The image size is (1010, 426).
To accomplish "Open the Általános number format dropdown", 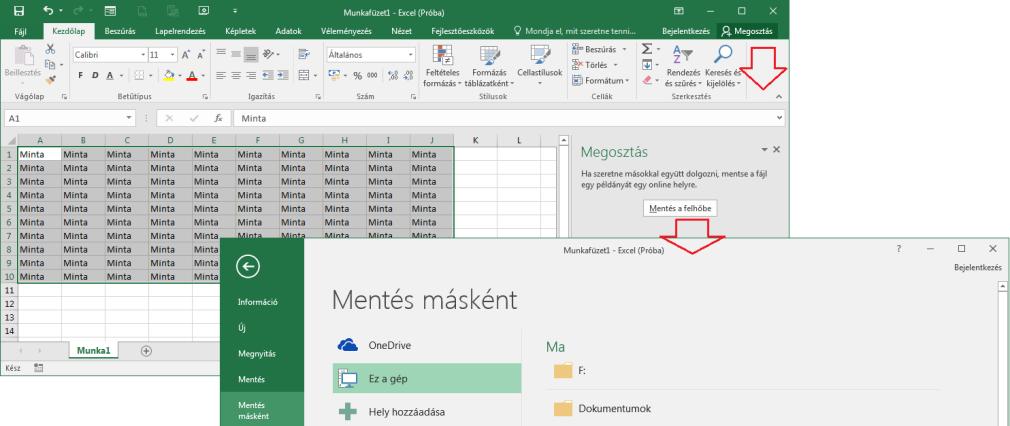I will click(410, 55).
